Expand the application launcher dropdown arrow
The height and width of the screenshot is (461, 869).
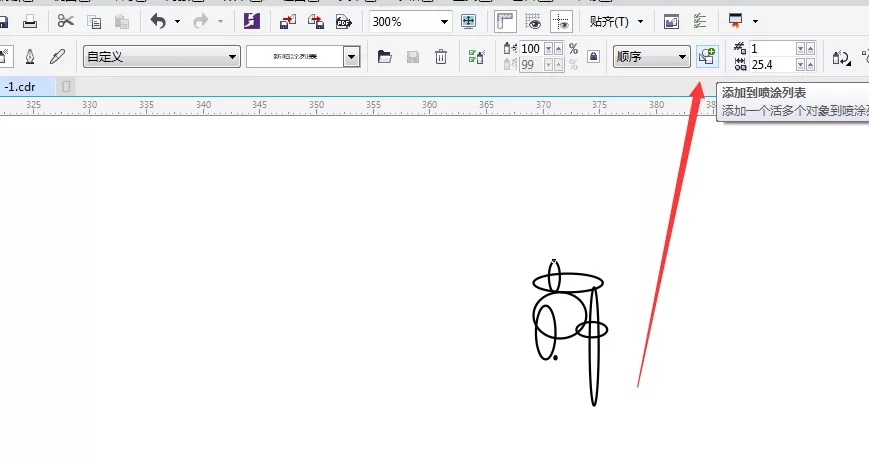click(x=755, y=22)
